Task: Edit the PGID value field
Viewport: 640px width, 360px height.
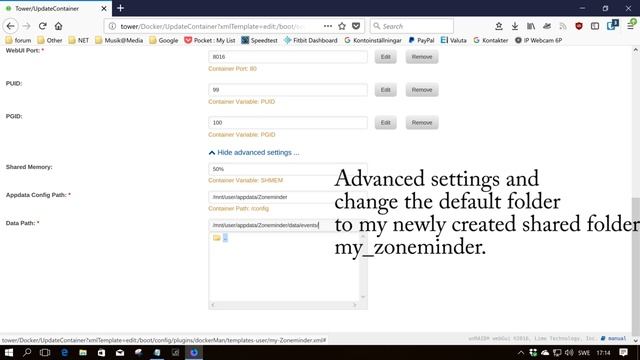Action: coord(288,122)
